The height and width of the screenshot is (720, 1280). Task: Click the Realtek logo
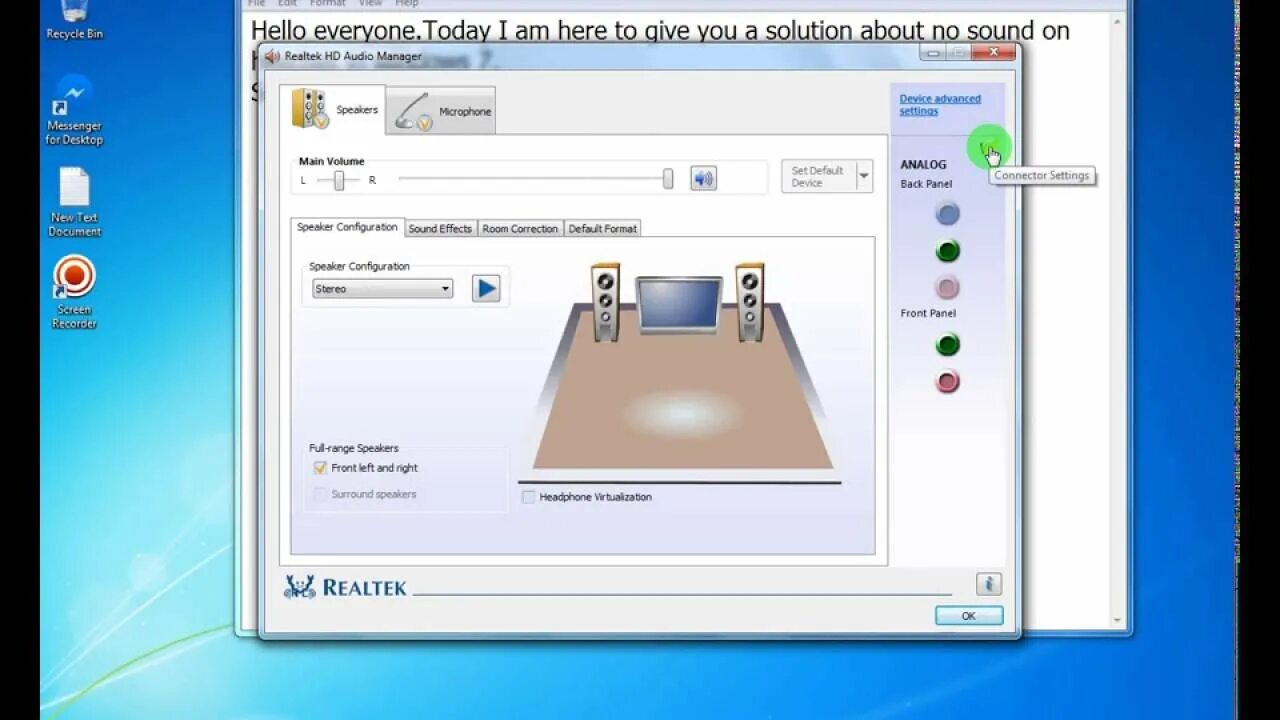tap(345, 587)
